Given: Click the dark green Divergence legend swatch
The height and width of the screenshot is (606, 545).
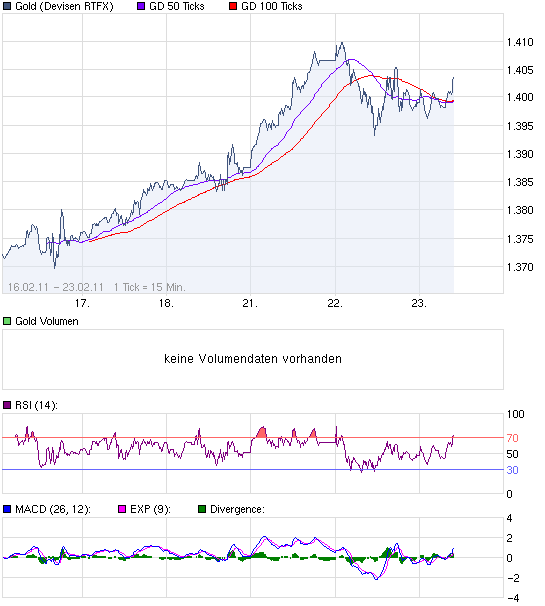Looking at the screenshot, I should point(202,509).
